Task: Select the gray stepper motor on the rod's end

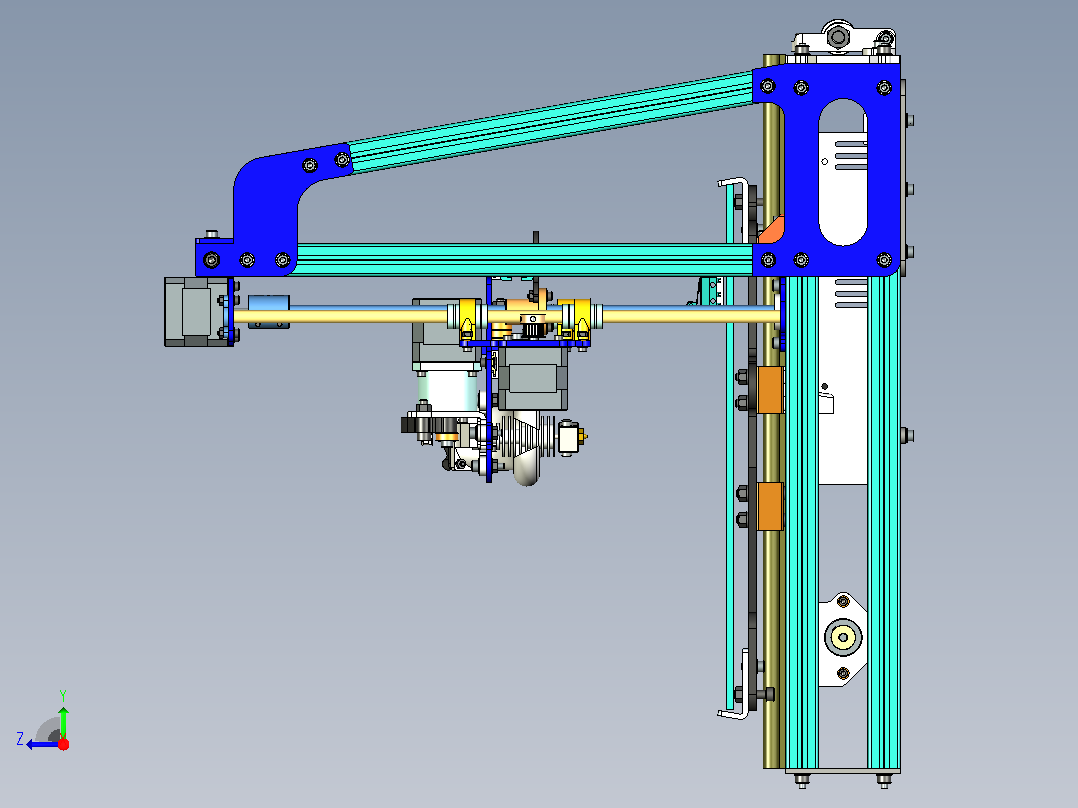Action: (197, 312)
